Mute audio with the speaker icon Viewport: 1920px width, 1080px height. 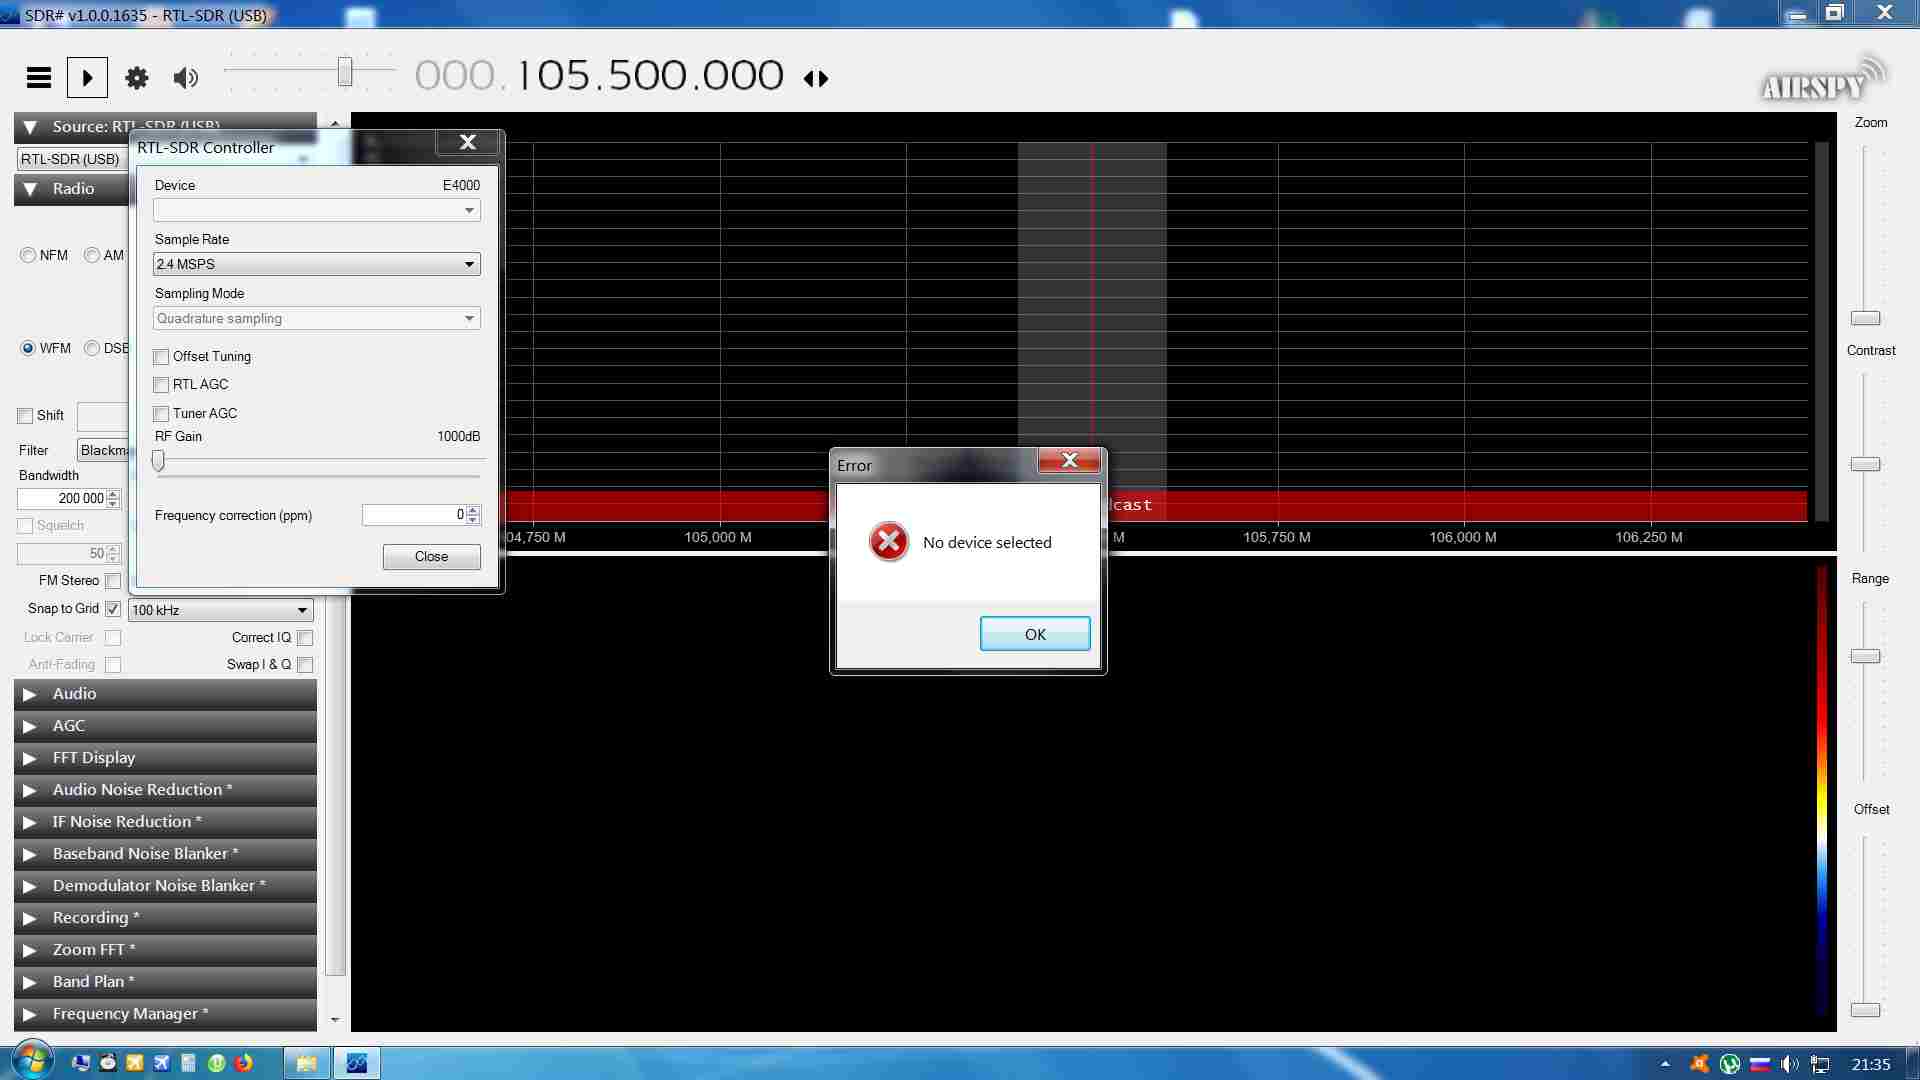[185, 77]
